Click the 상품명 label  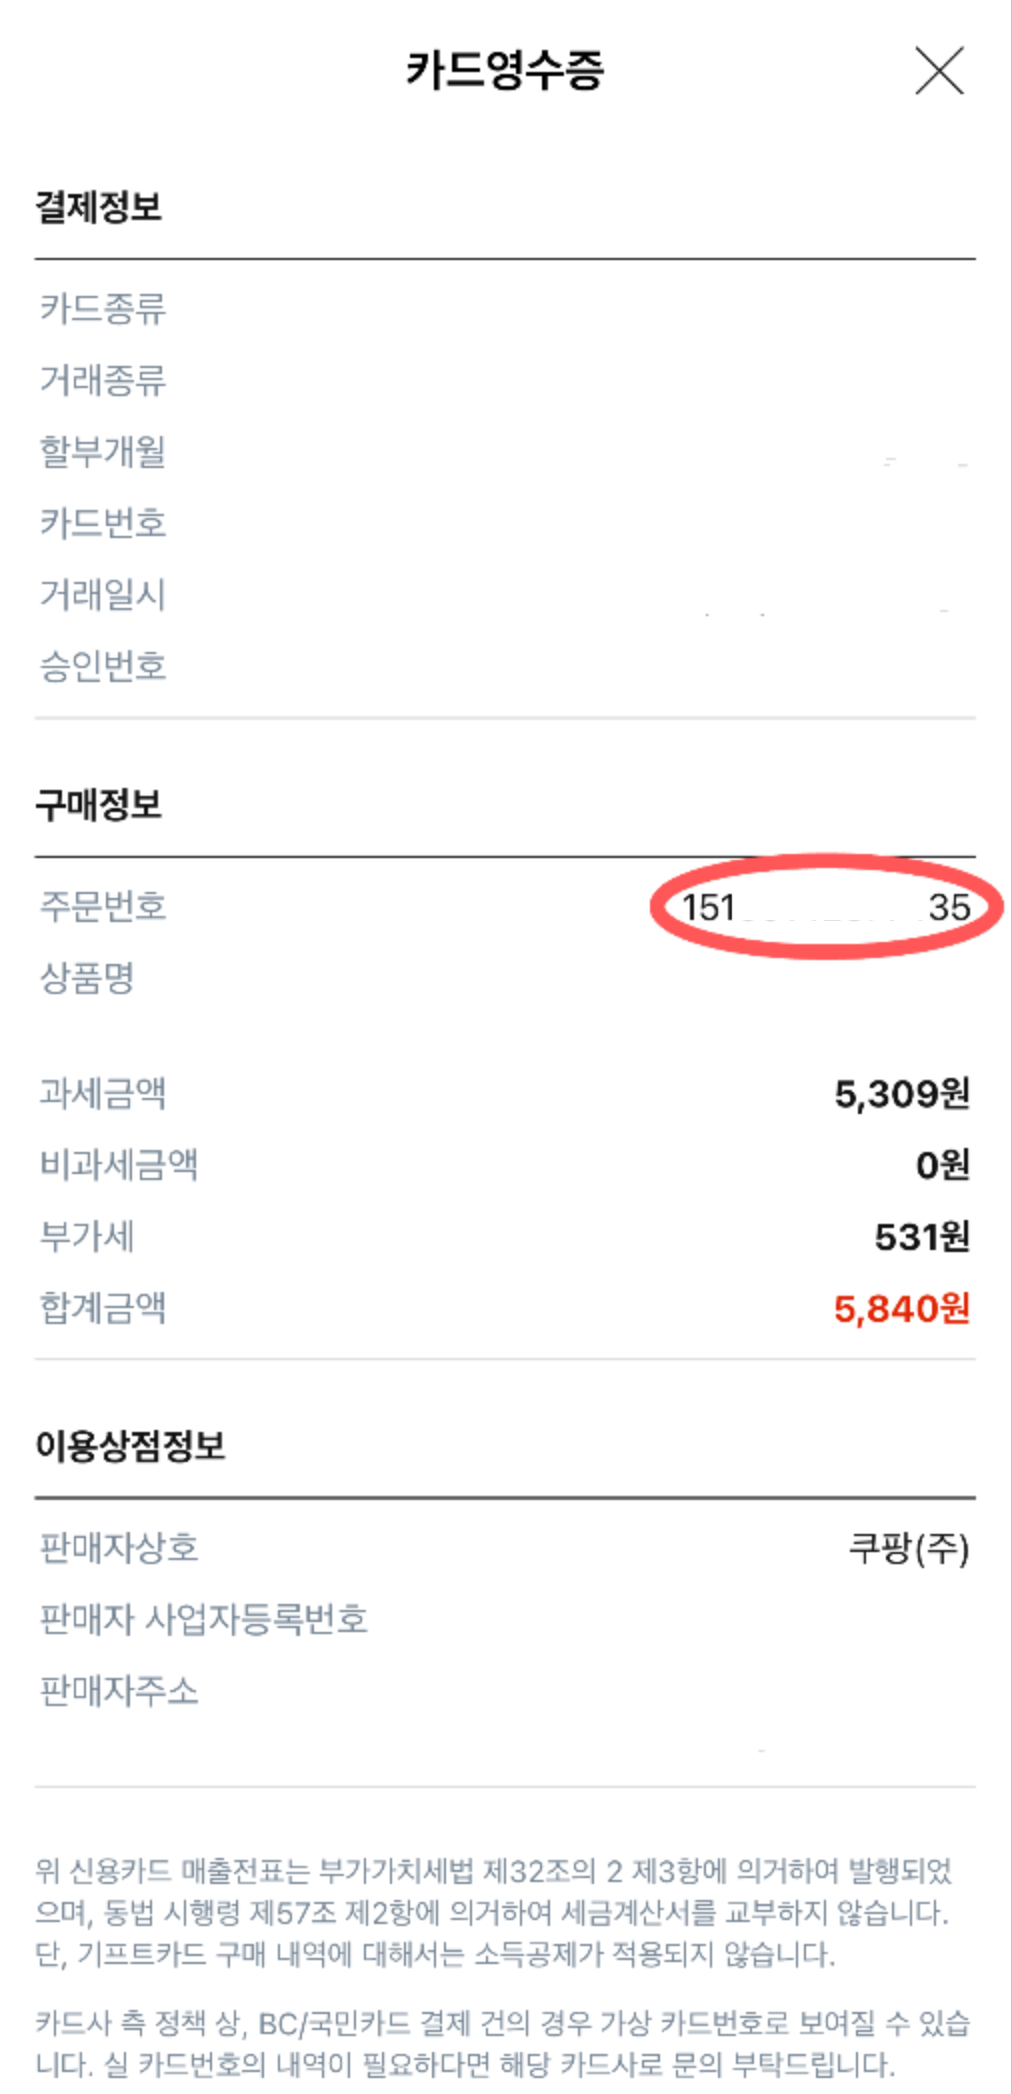point(87,977)
